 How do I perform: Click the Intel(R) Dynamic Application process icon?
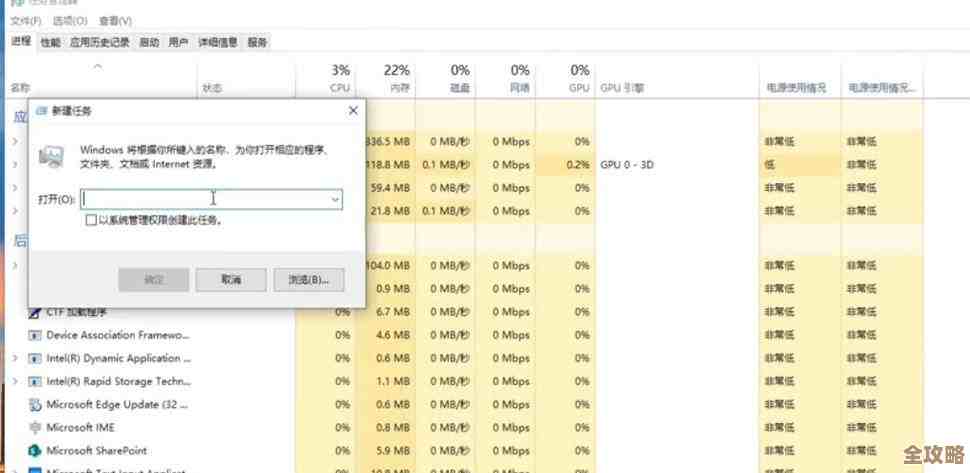coord(34,359)
